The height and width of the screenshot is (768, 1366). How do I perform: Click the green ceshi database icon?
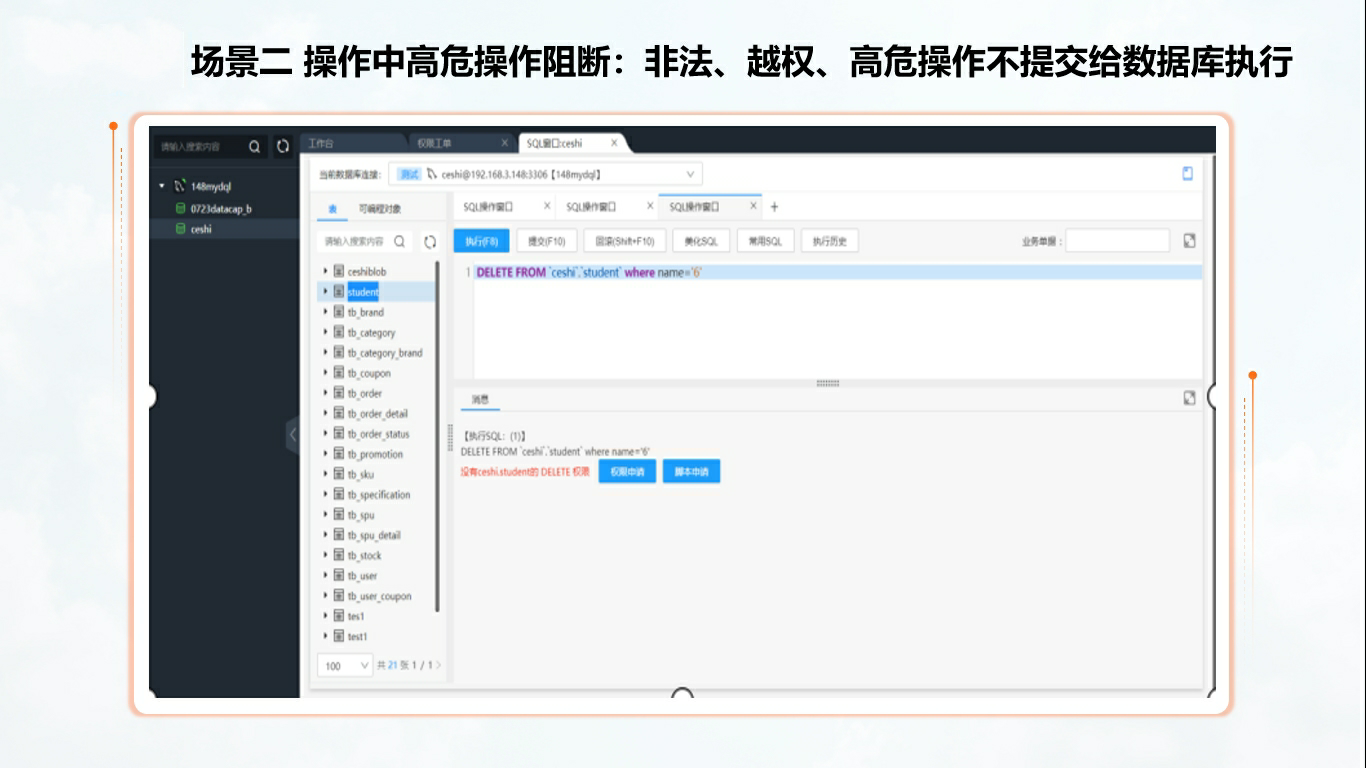click(181, 229)
